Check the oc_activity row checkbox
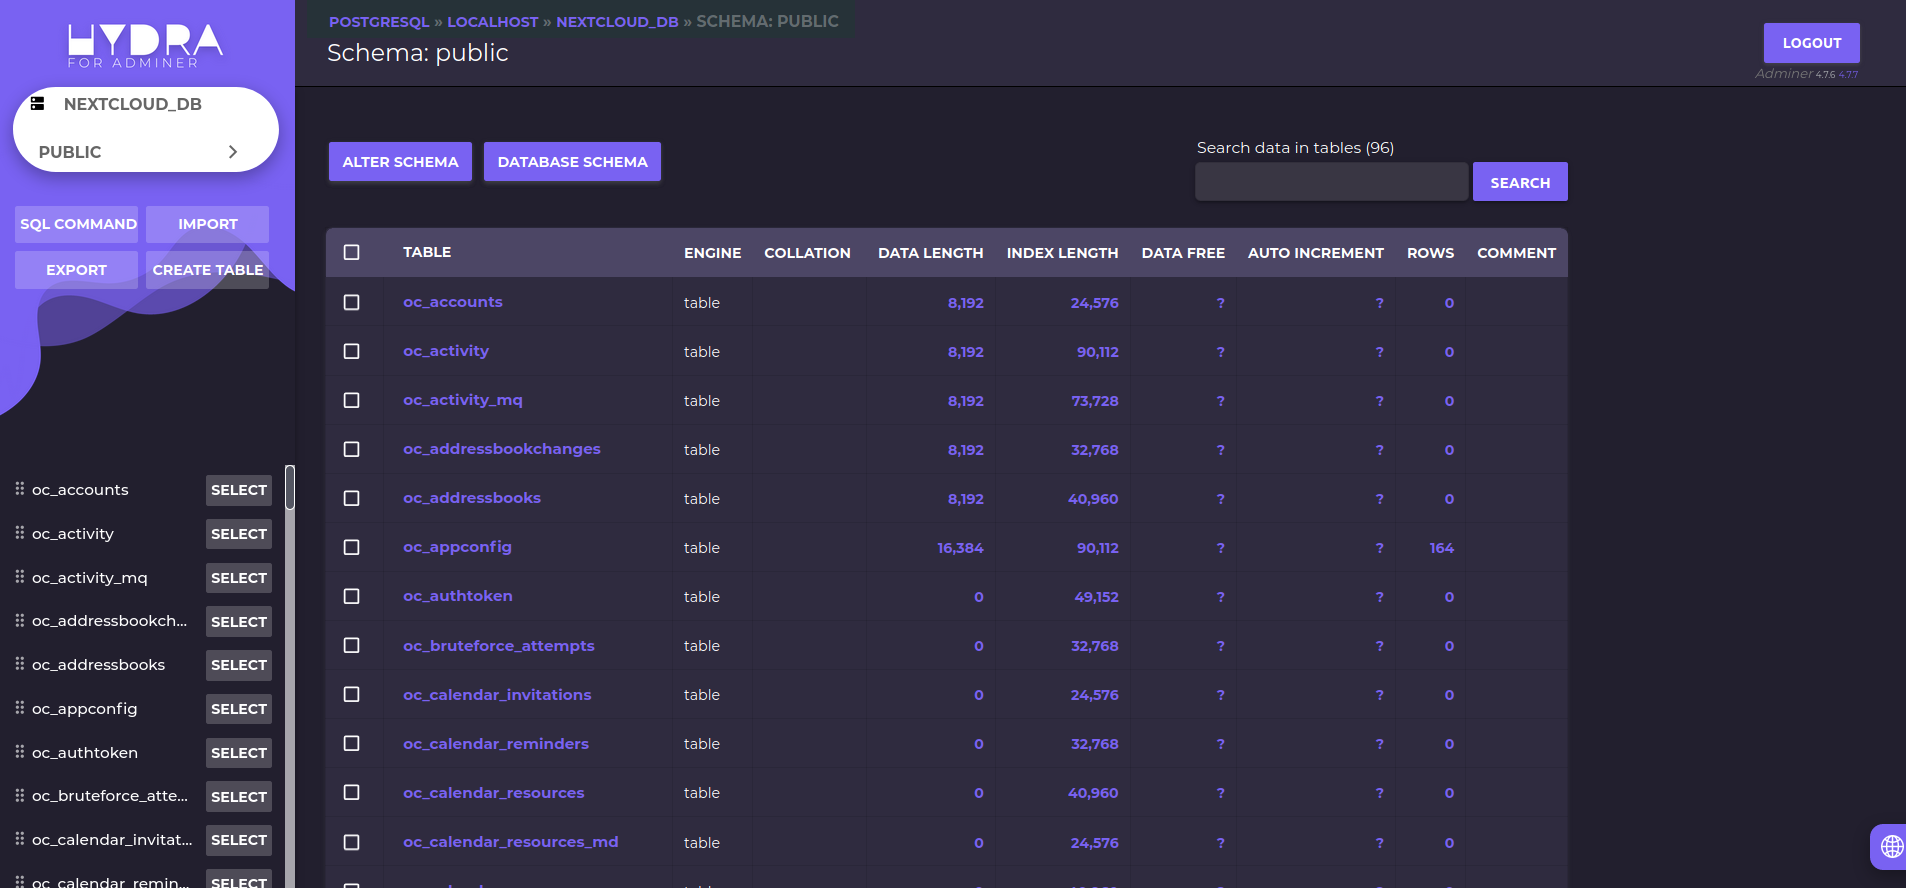 click(351, 351)
